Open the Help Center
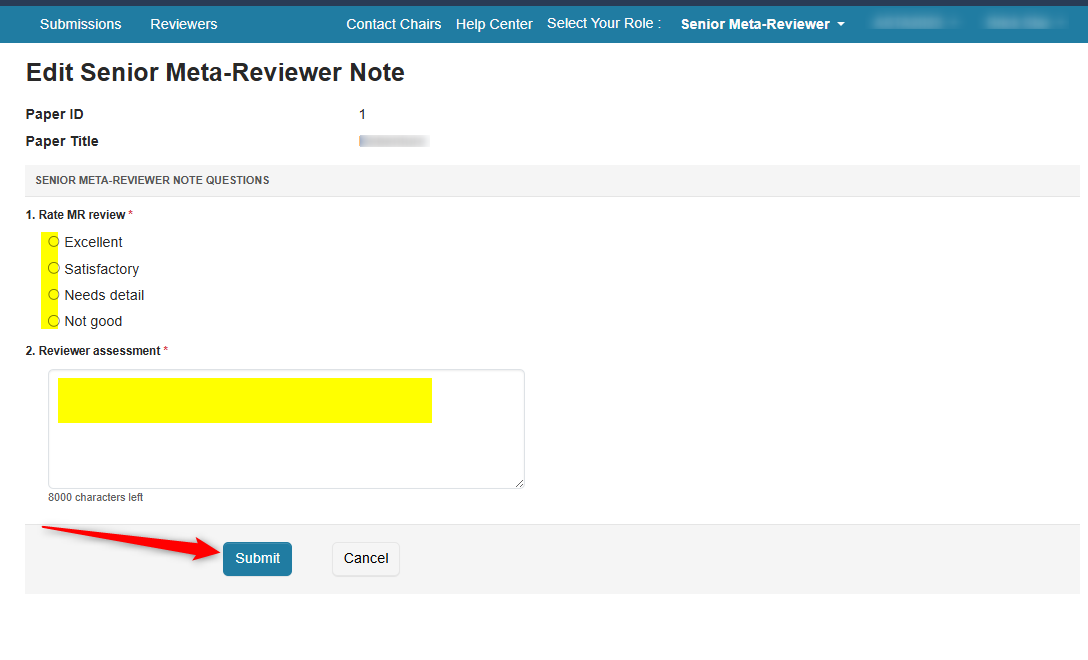Image resolution: width=1088 pixels, height=660 pixels. point(494,24)
